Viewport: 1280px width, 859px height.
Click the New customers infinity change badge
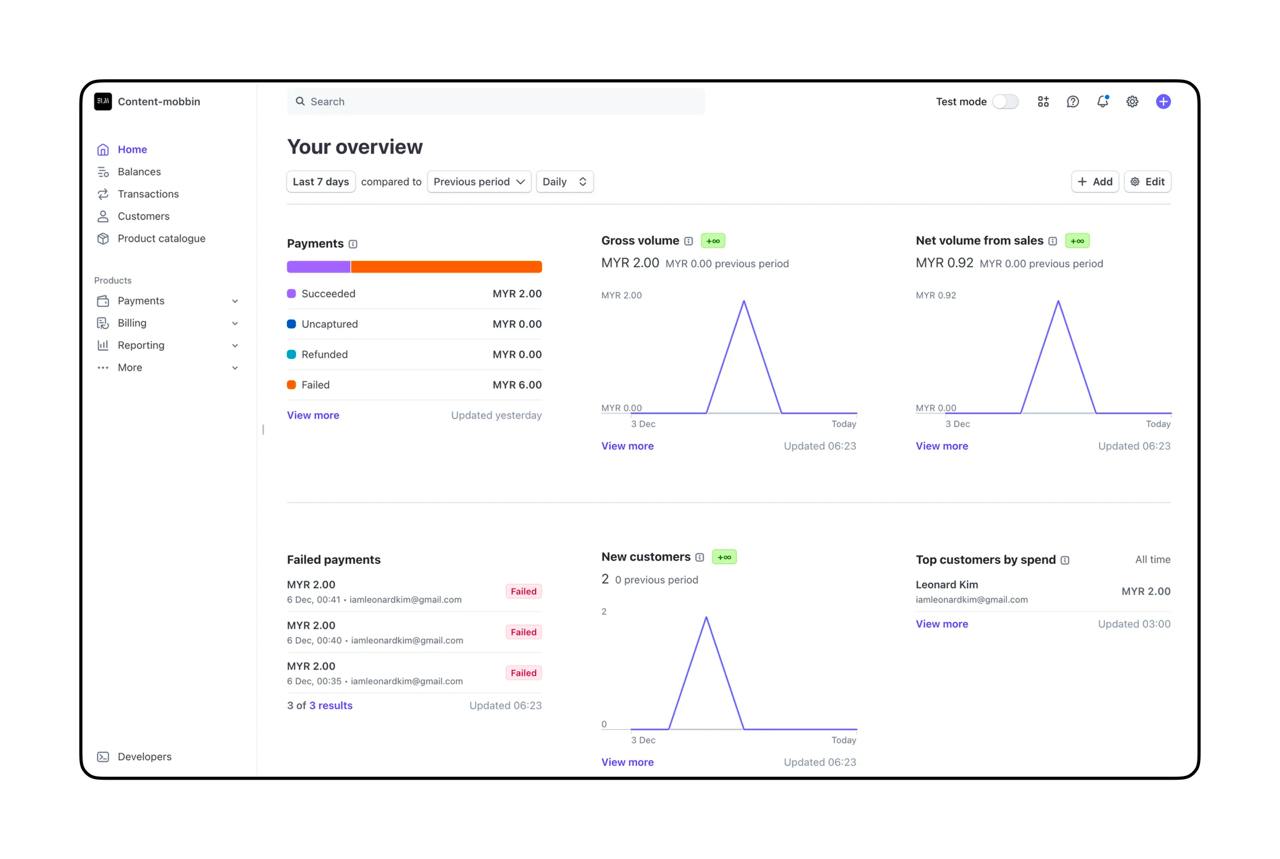tap(724, 557)
